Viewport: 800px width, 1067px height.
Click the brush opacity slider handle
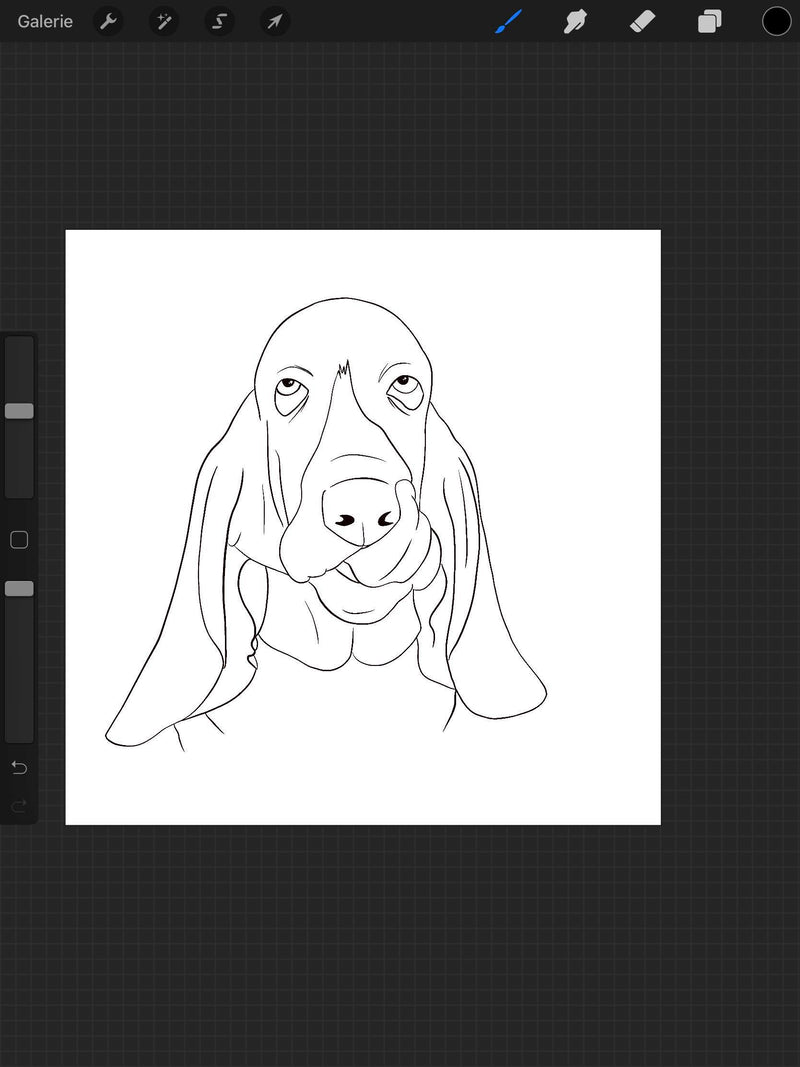(x=19, y=589)
